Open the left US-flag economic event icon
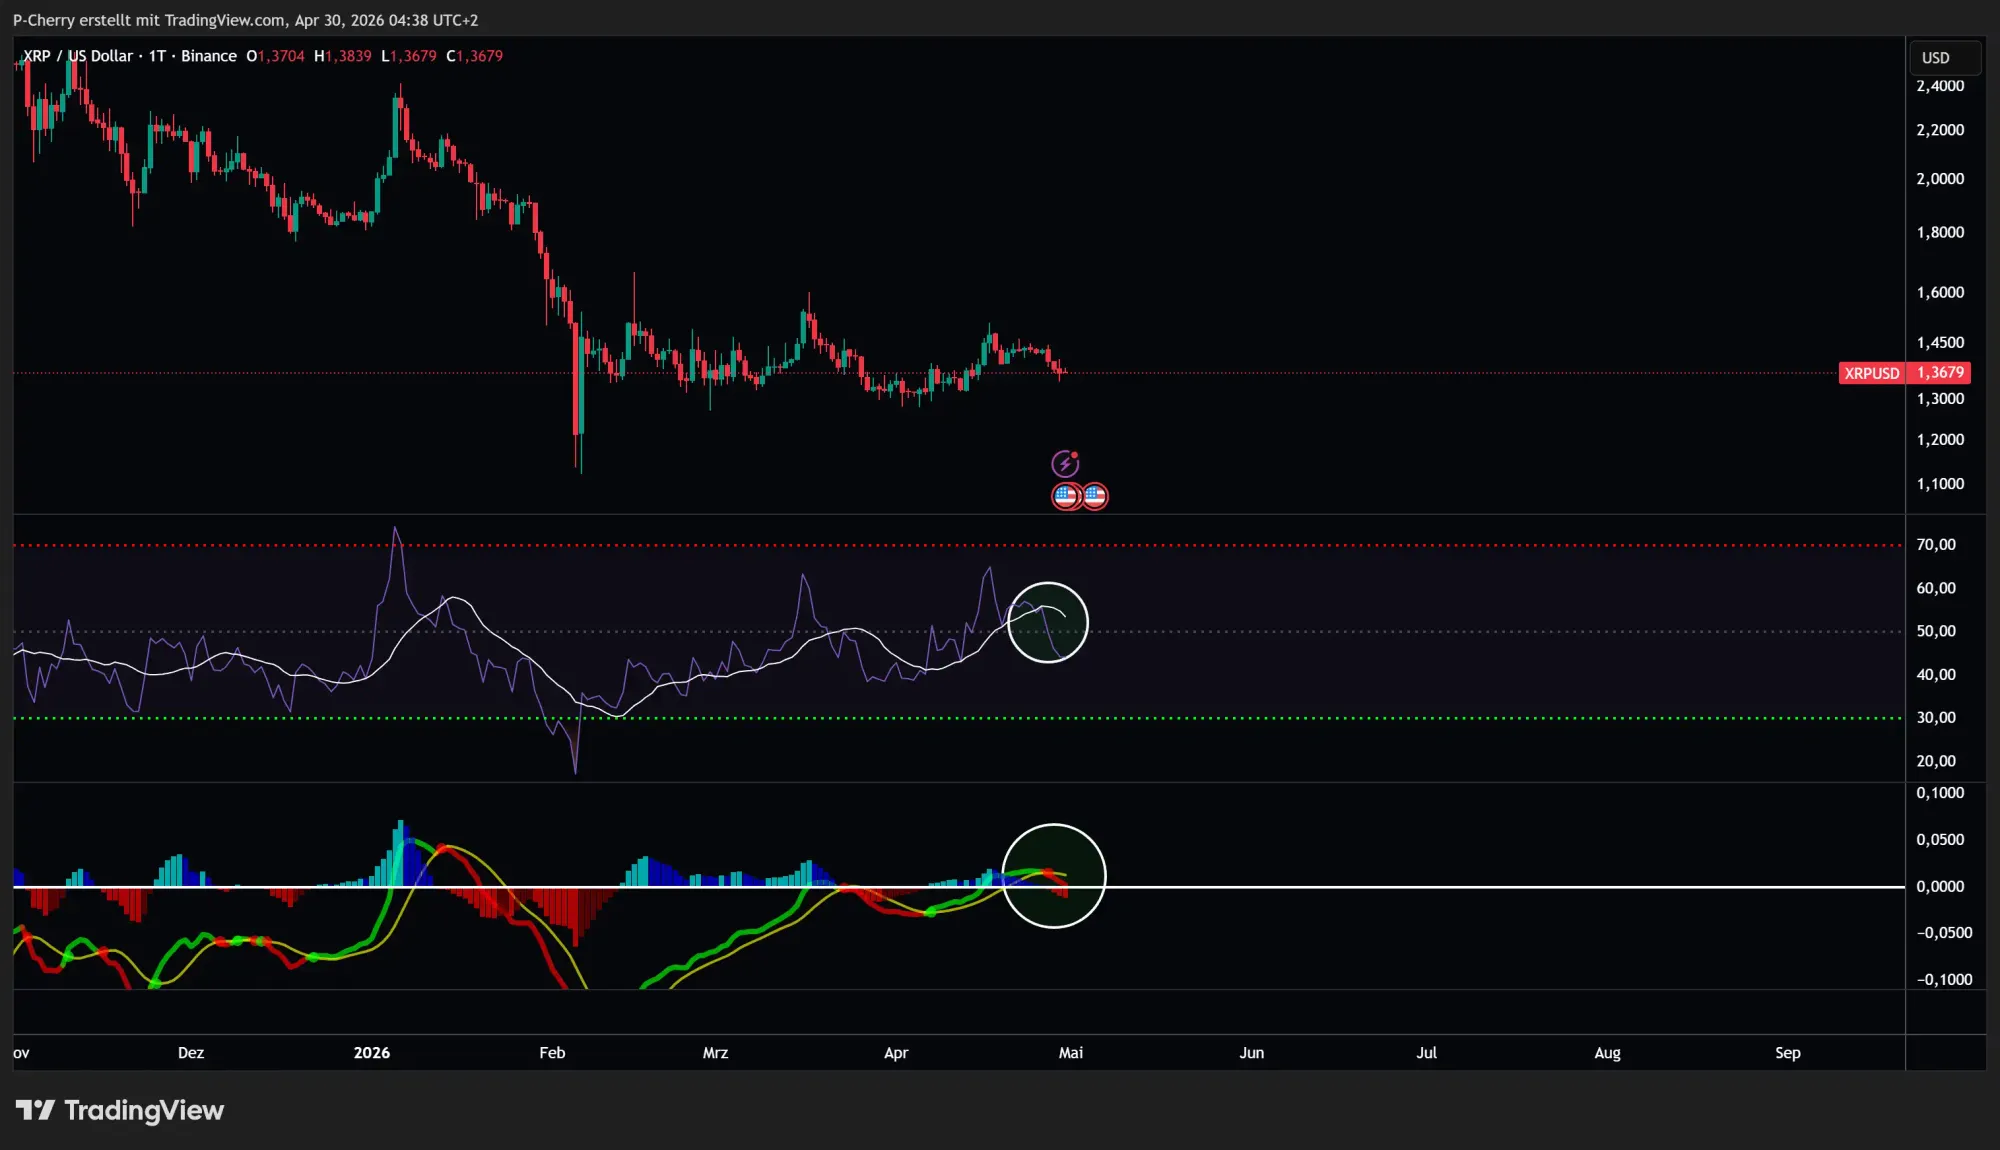 (x=1066, y=495)
